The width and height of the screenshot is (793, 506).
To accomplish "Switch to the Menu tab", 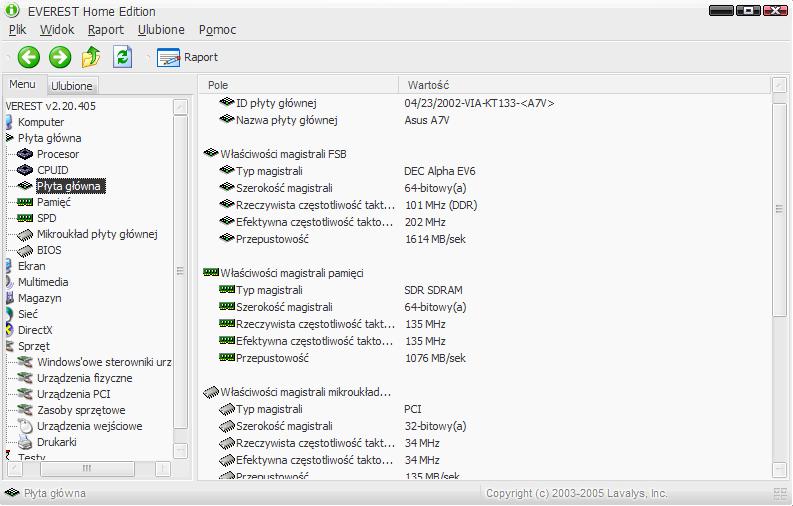I will click(23, 84).
